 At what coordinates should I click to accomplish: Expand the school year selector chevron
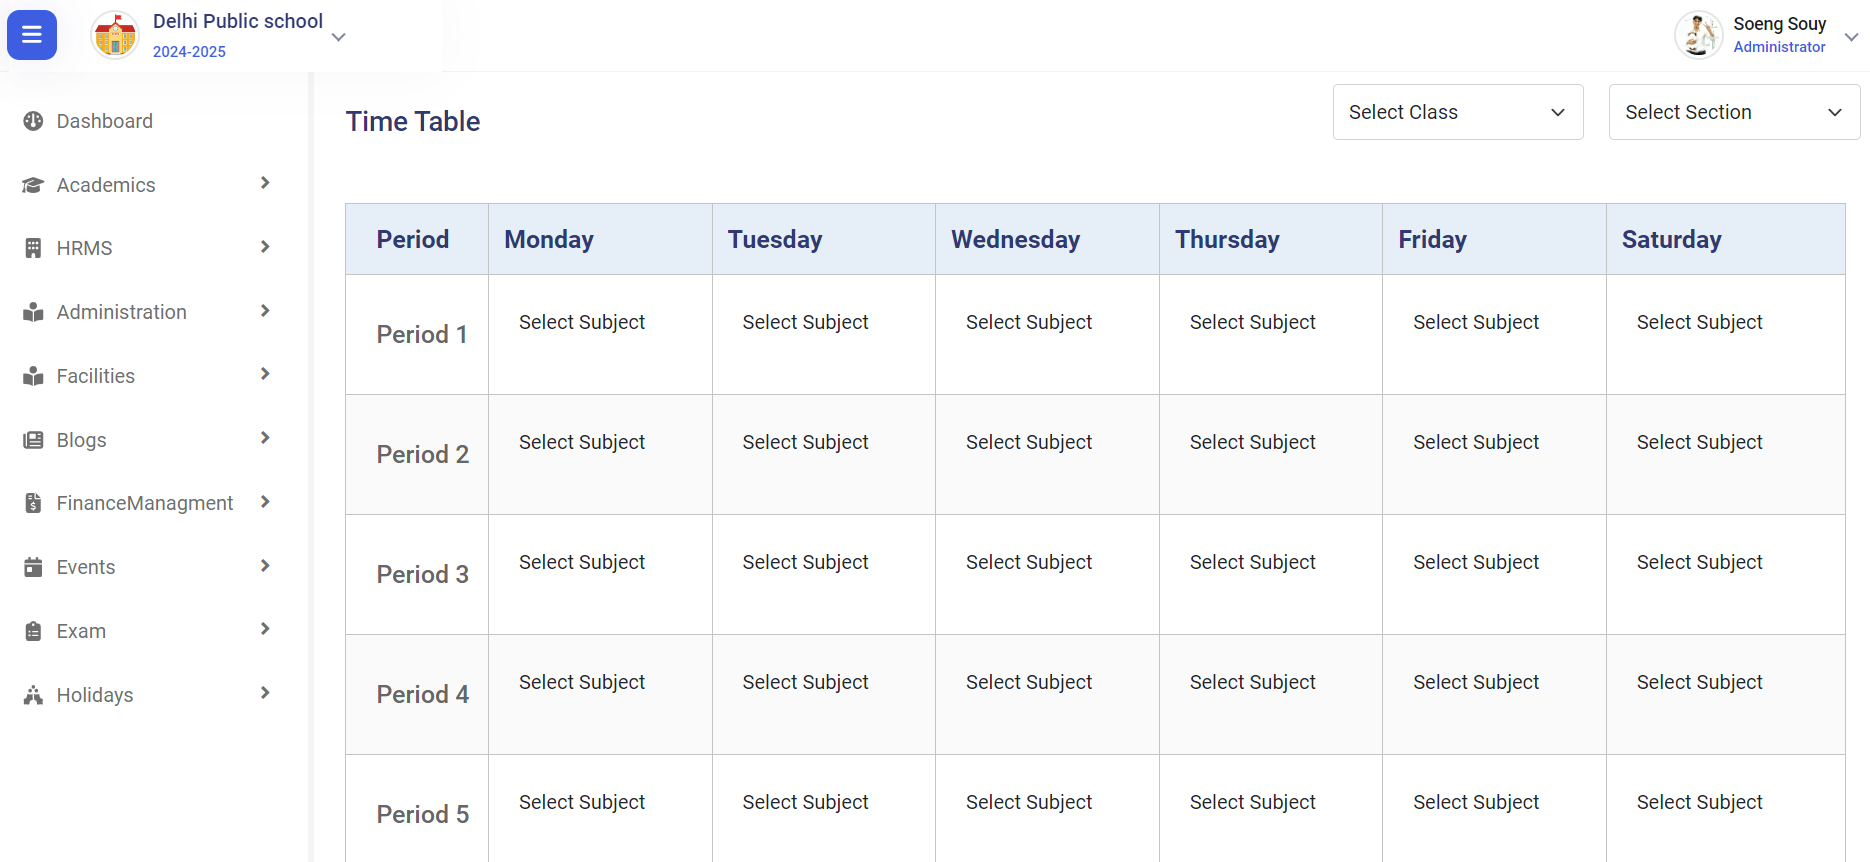pyautogui.click(x=339, y=37)
